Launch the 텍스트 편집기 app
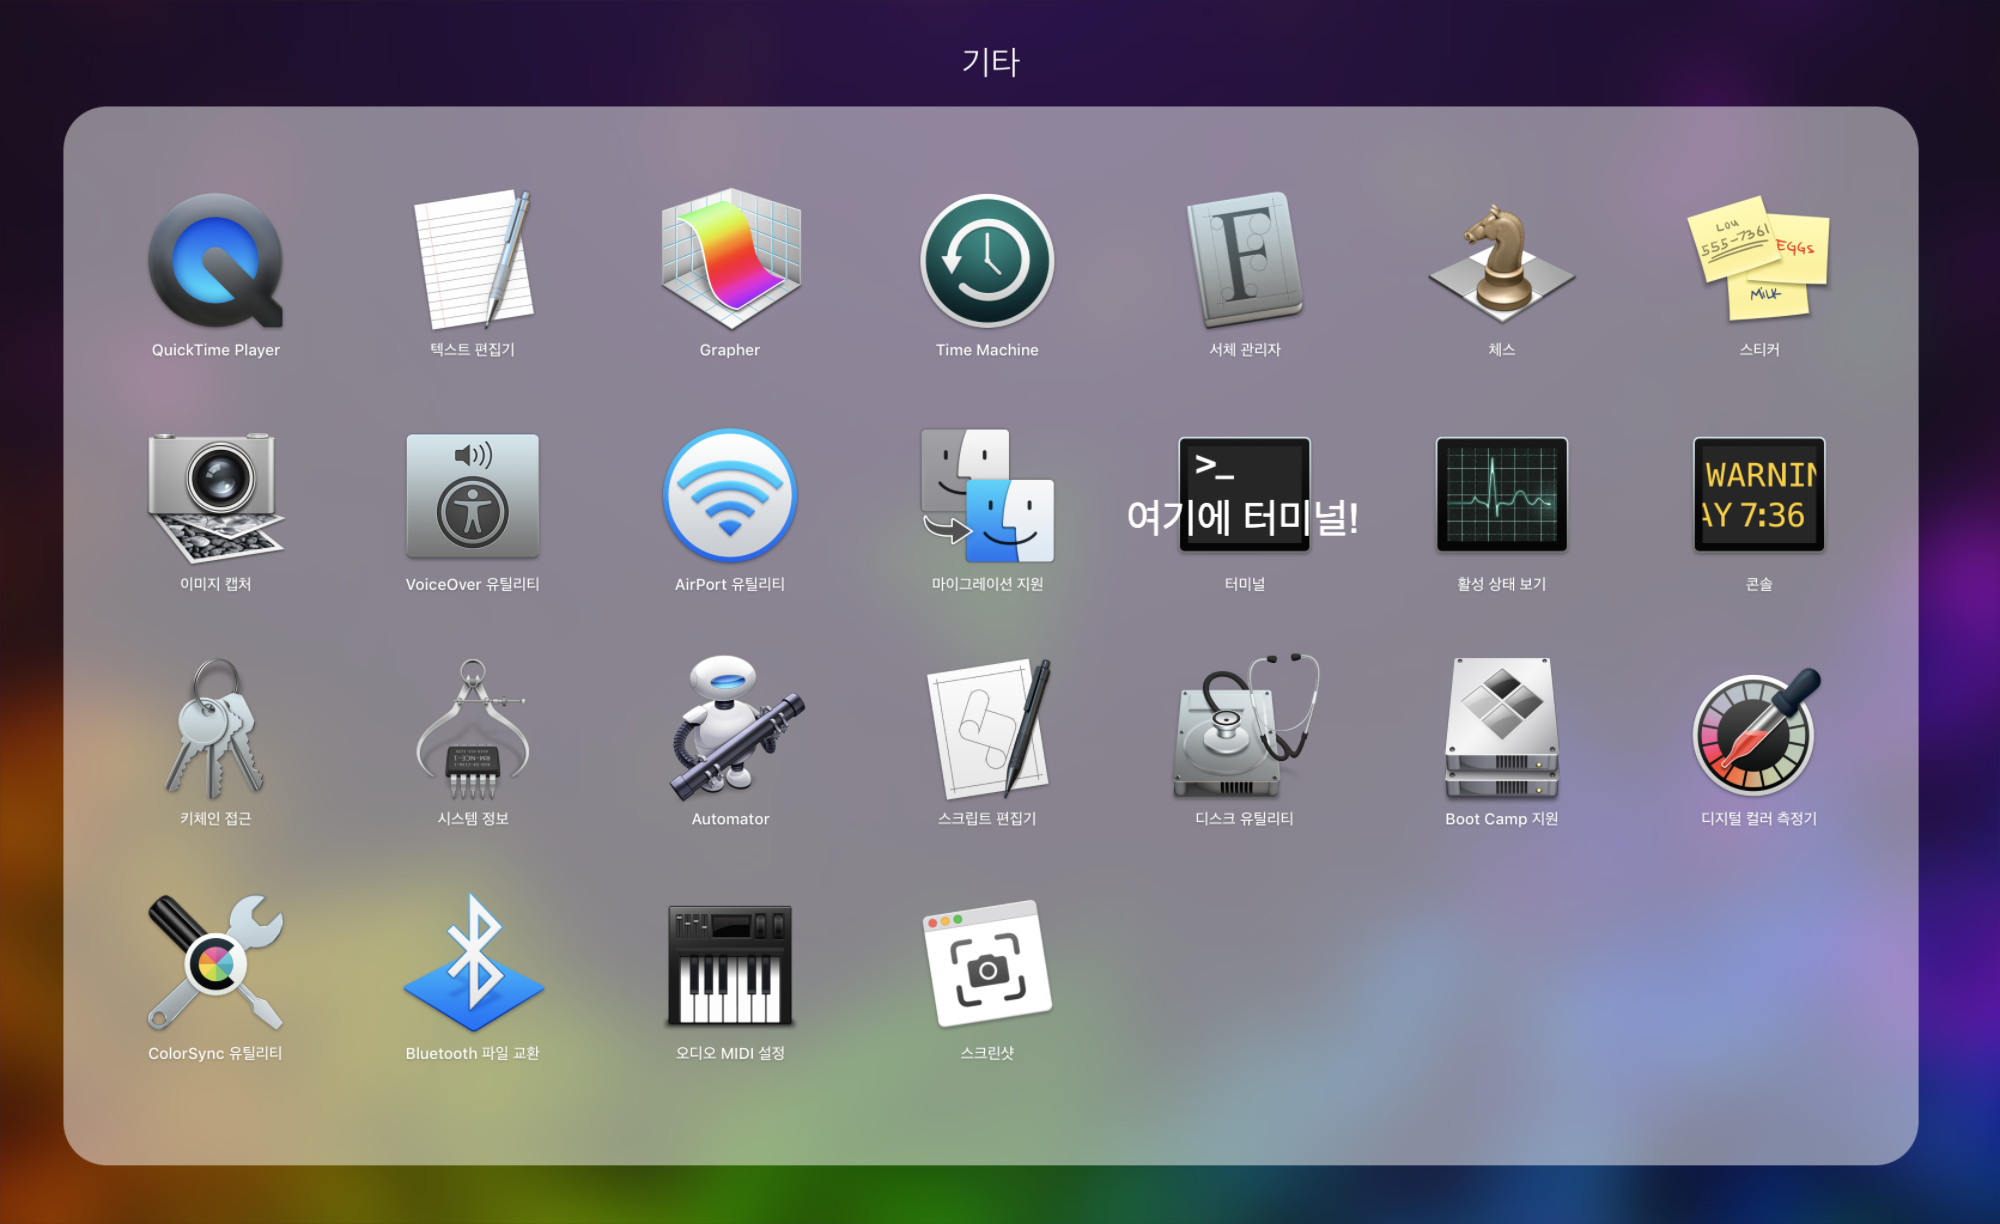The image size is (2000, 1224). [x=473, y=260]
